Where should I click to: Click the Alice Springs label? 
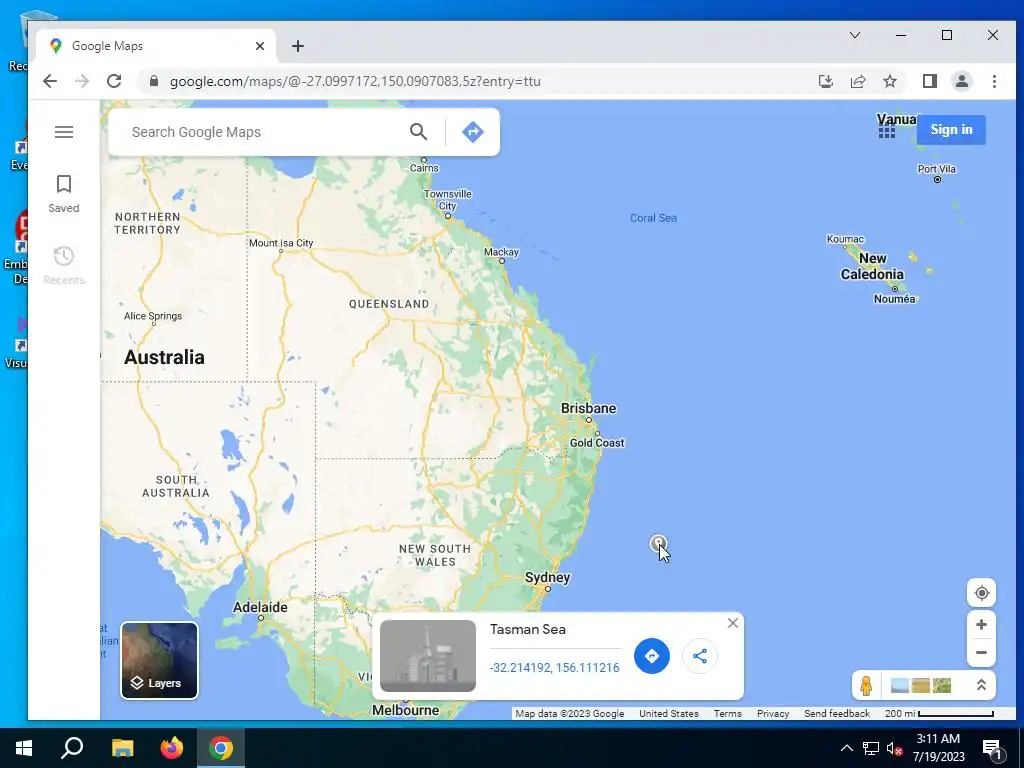[x=153, y=316]
